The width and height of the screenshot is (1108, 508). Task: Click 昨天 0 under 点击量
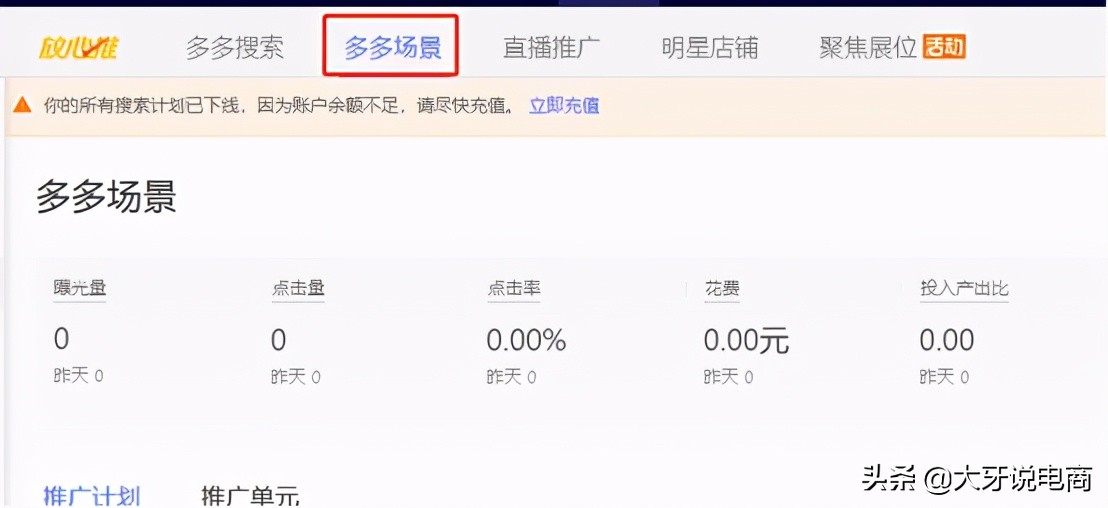pyautogui.click(x=296, y=377)
